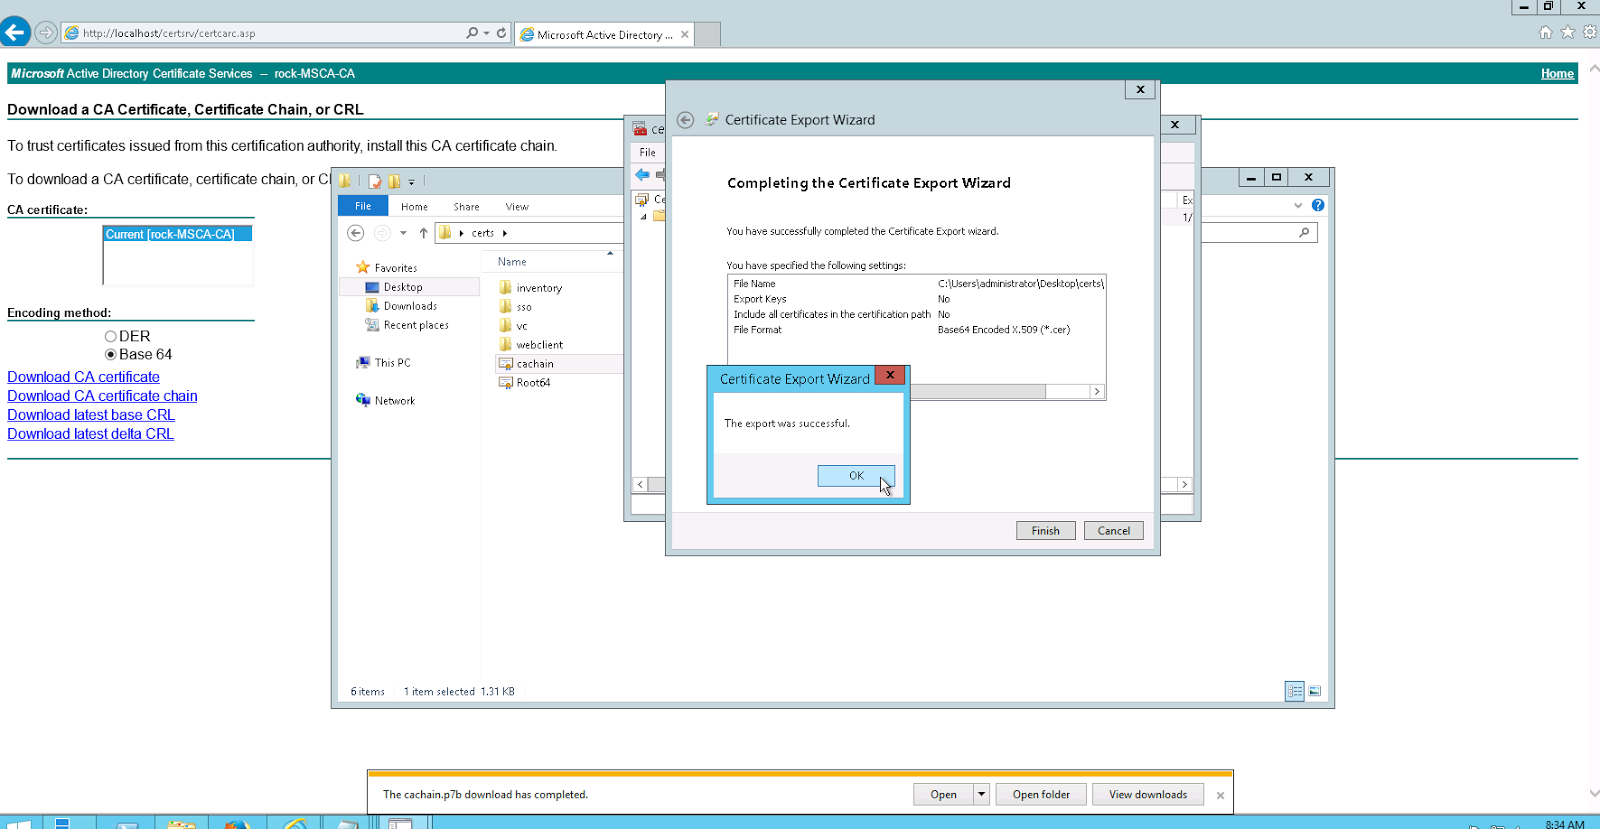Viewport: 1600px width, 829px height.
Task: Open the Internet Explorer Home icon
Action: pos(1546,32)
